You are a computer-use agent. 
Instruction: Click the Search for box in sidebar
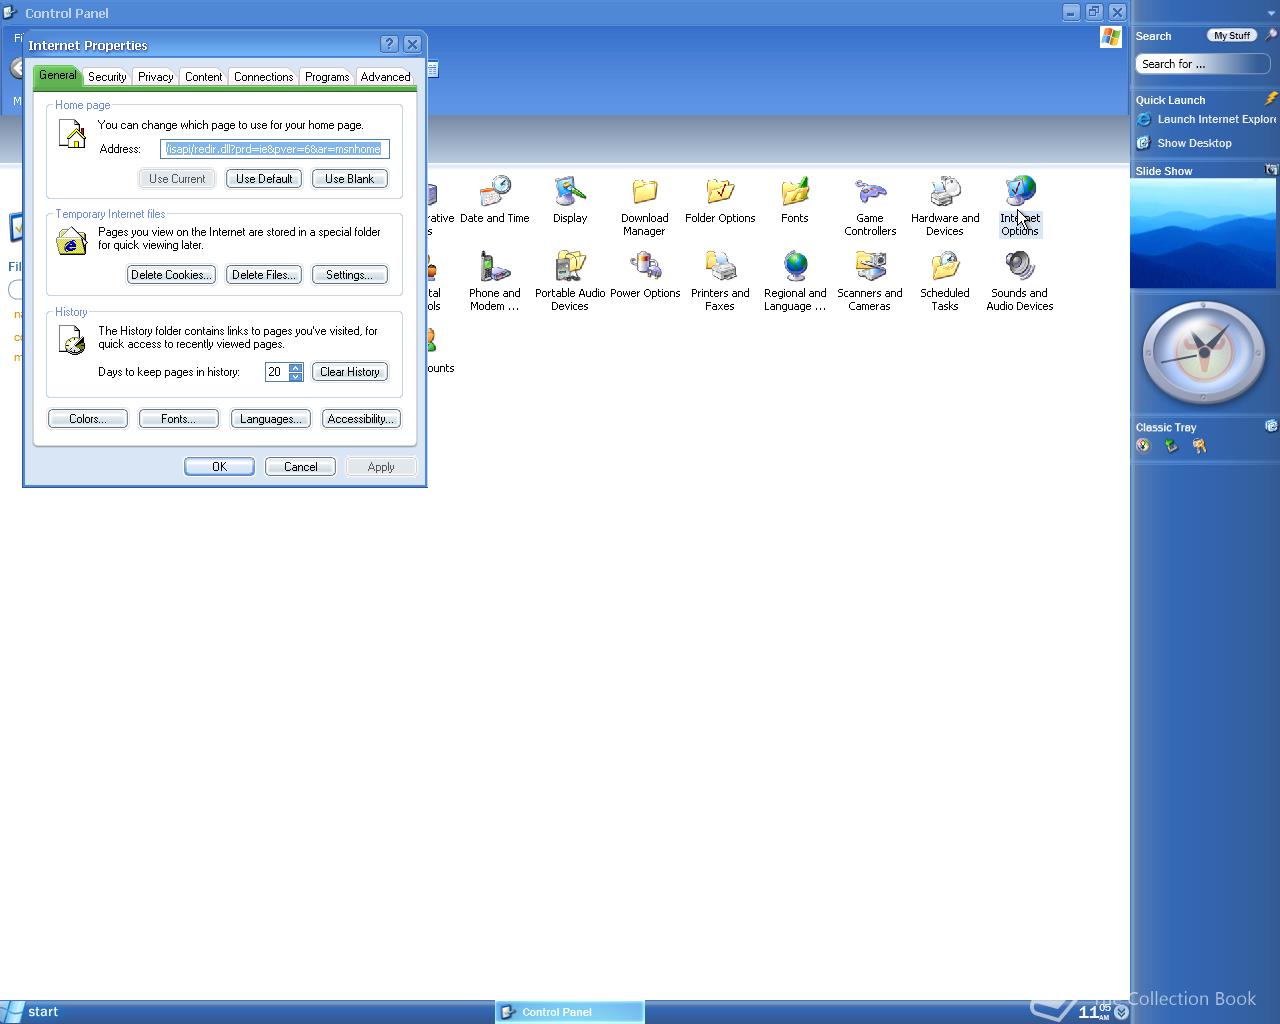click(x=1202, y=64)
